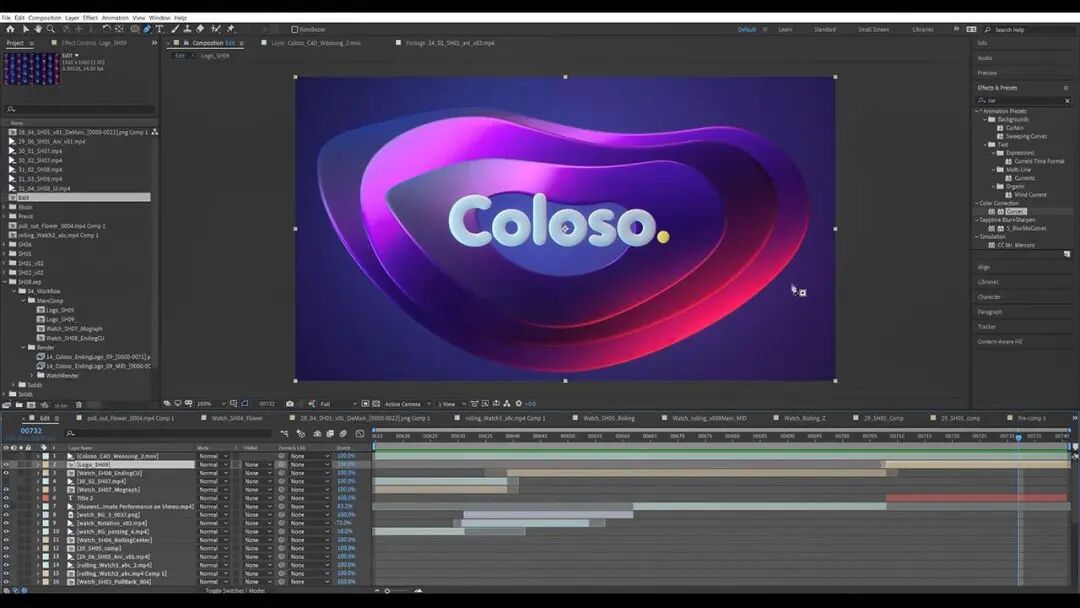Enable Motion Blur switch in timeline header
The width and height of the screenshot is (1080, 608).
343,433
